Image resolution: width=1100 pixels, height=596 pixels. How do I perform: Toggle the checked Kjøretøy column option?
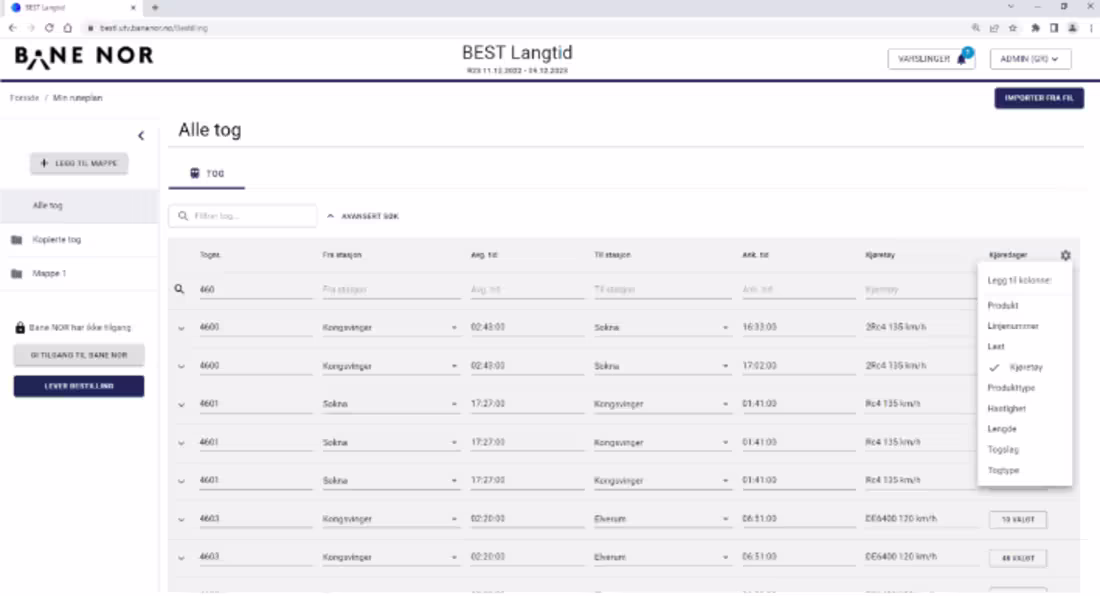pos(1025,367)
